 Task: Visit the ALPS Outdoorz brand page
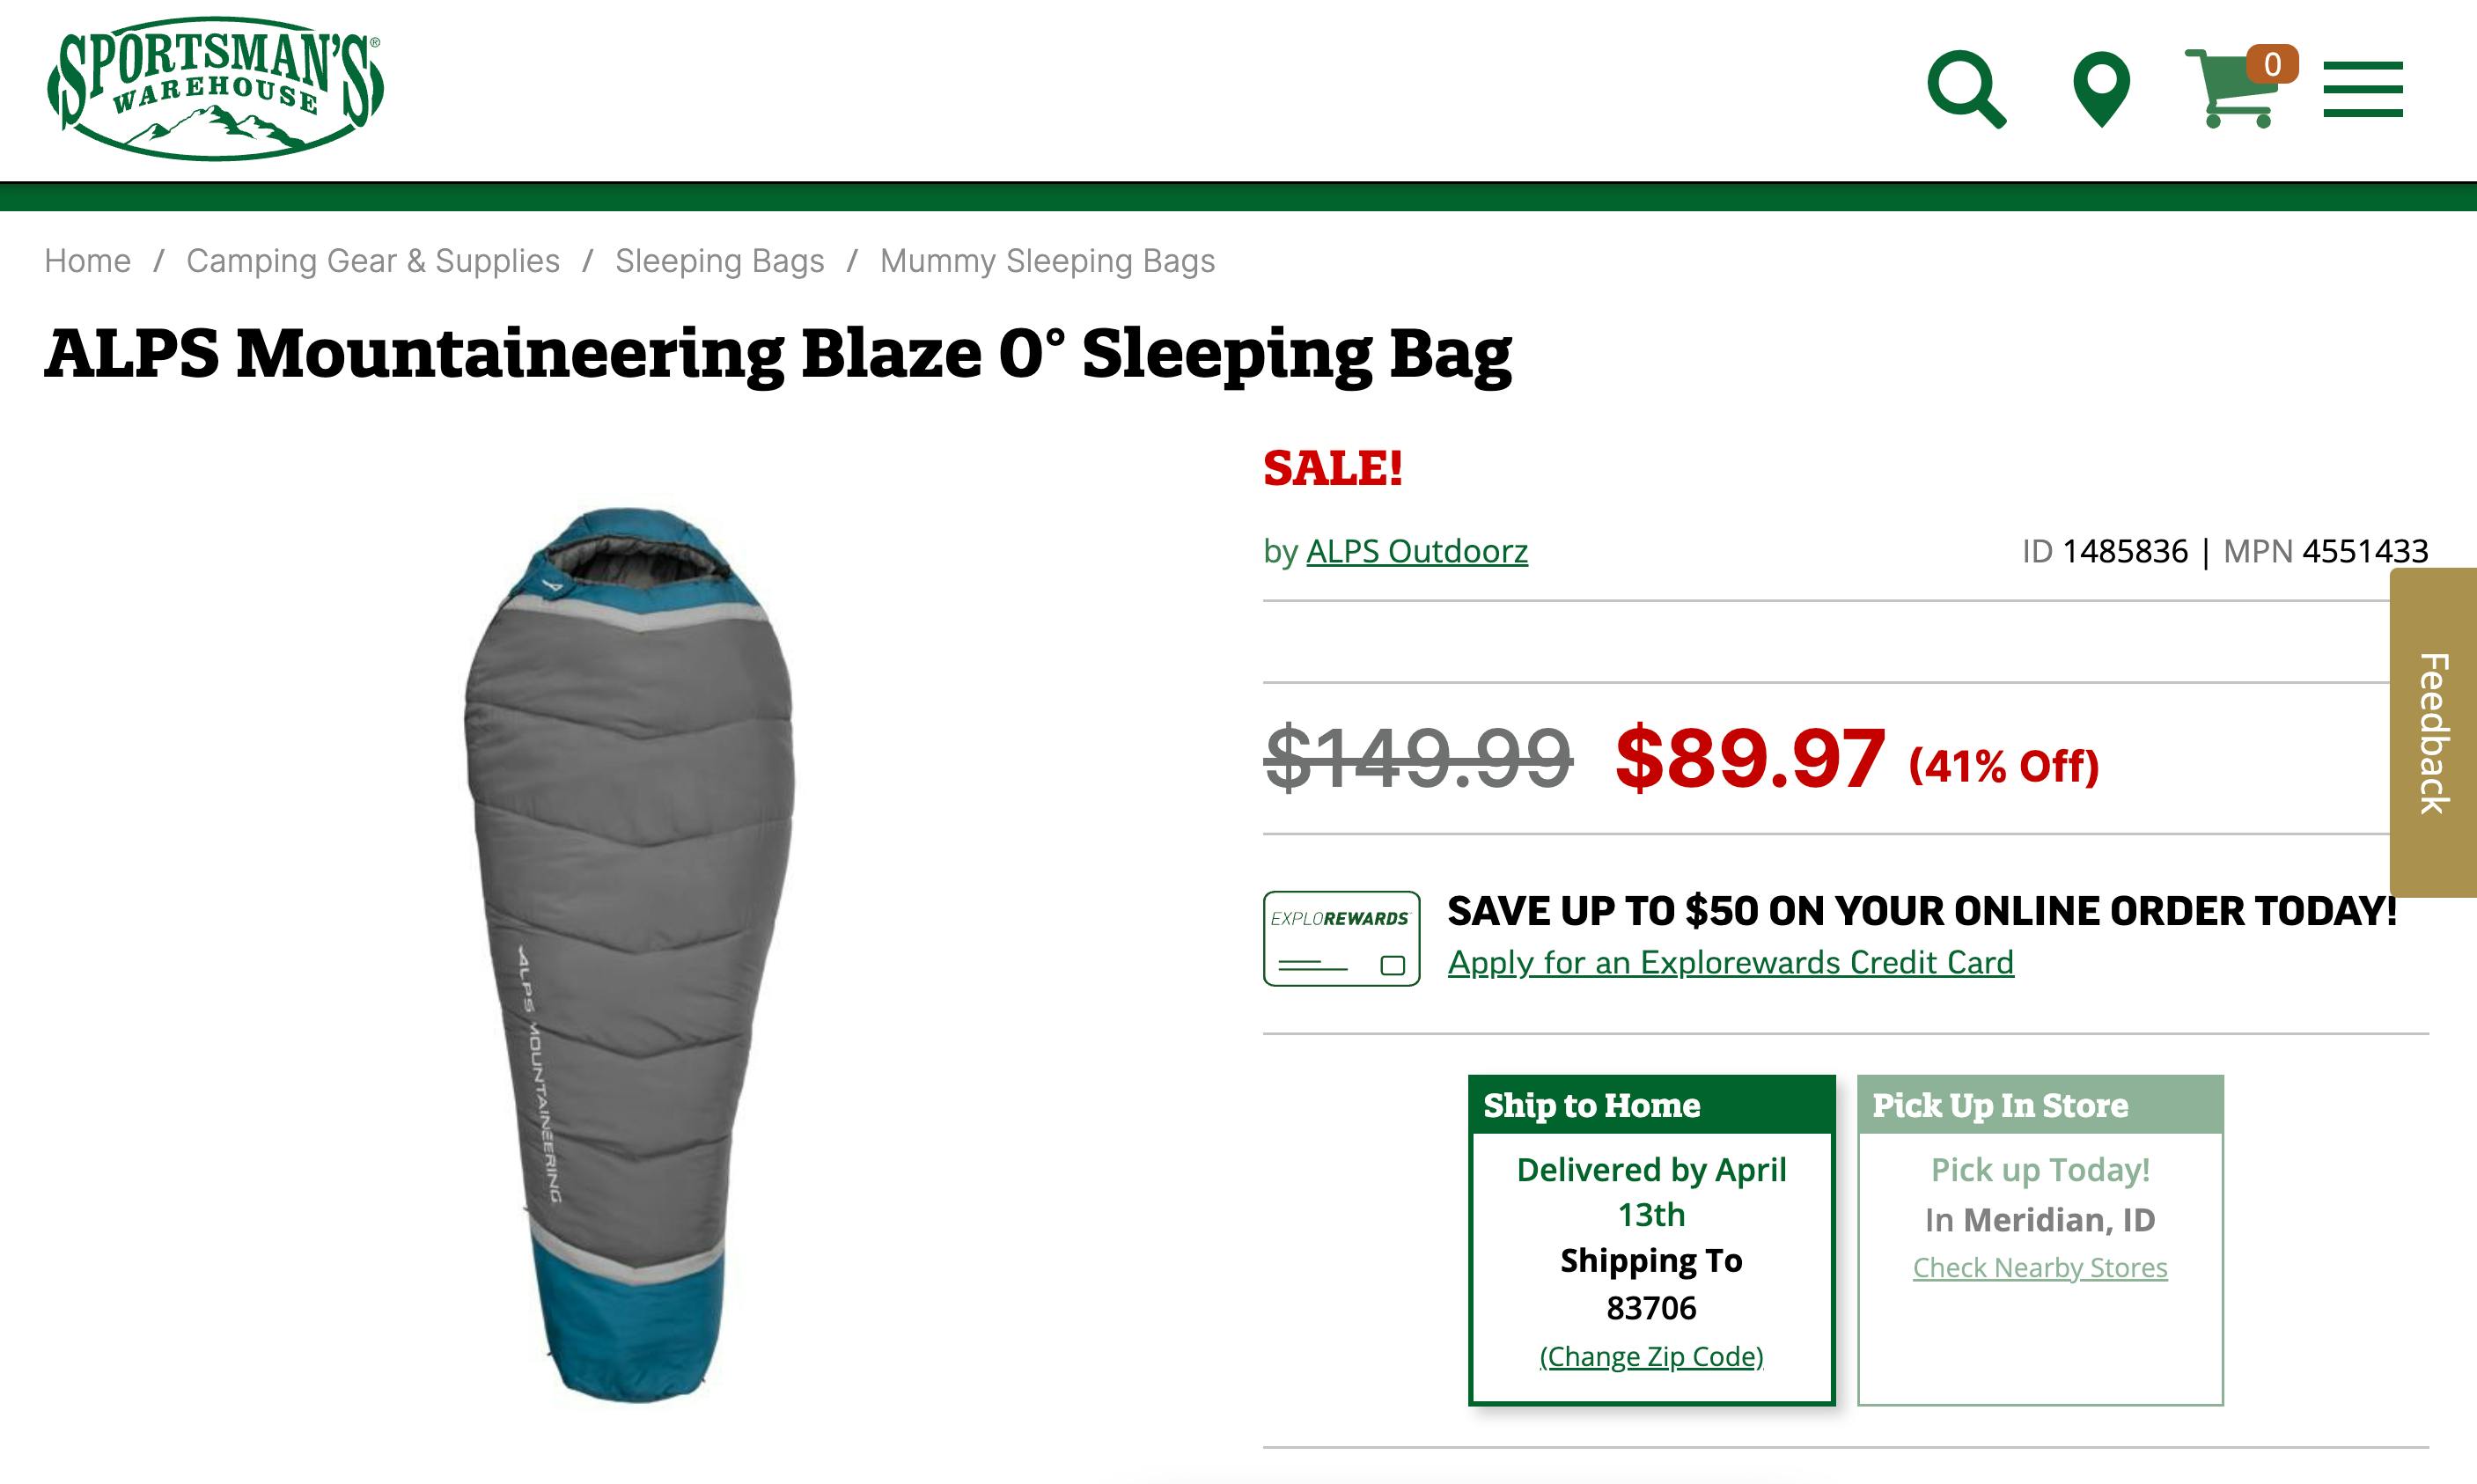(1415, 551)
